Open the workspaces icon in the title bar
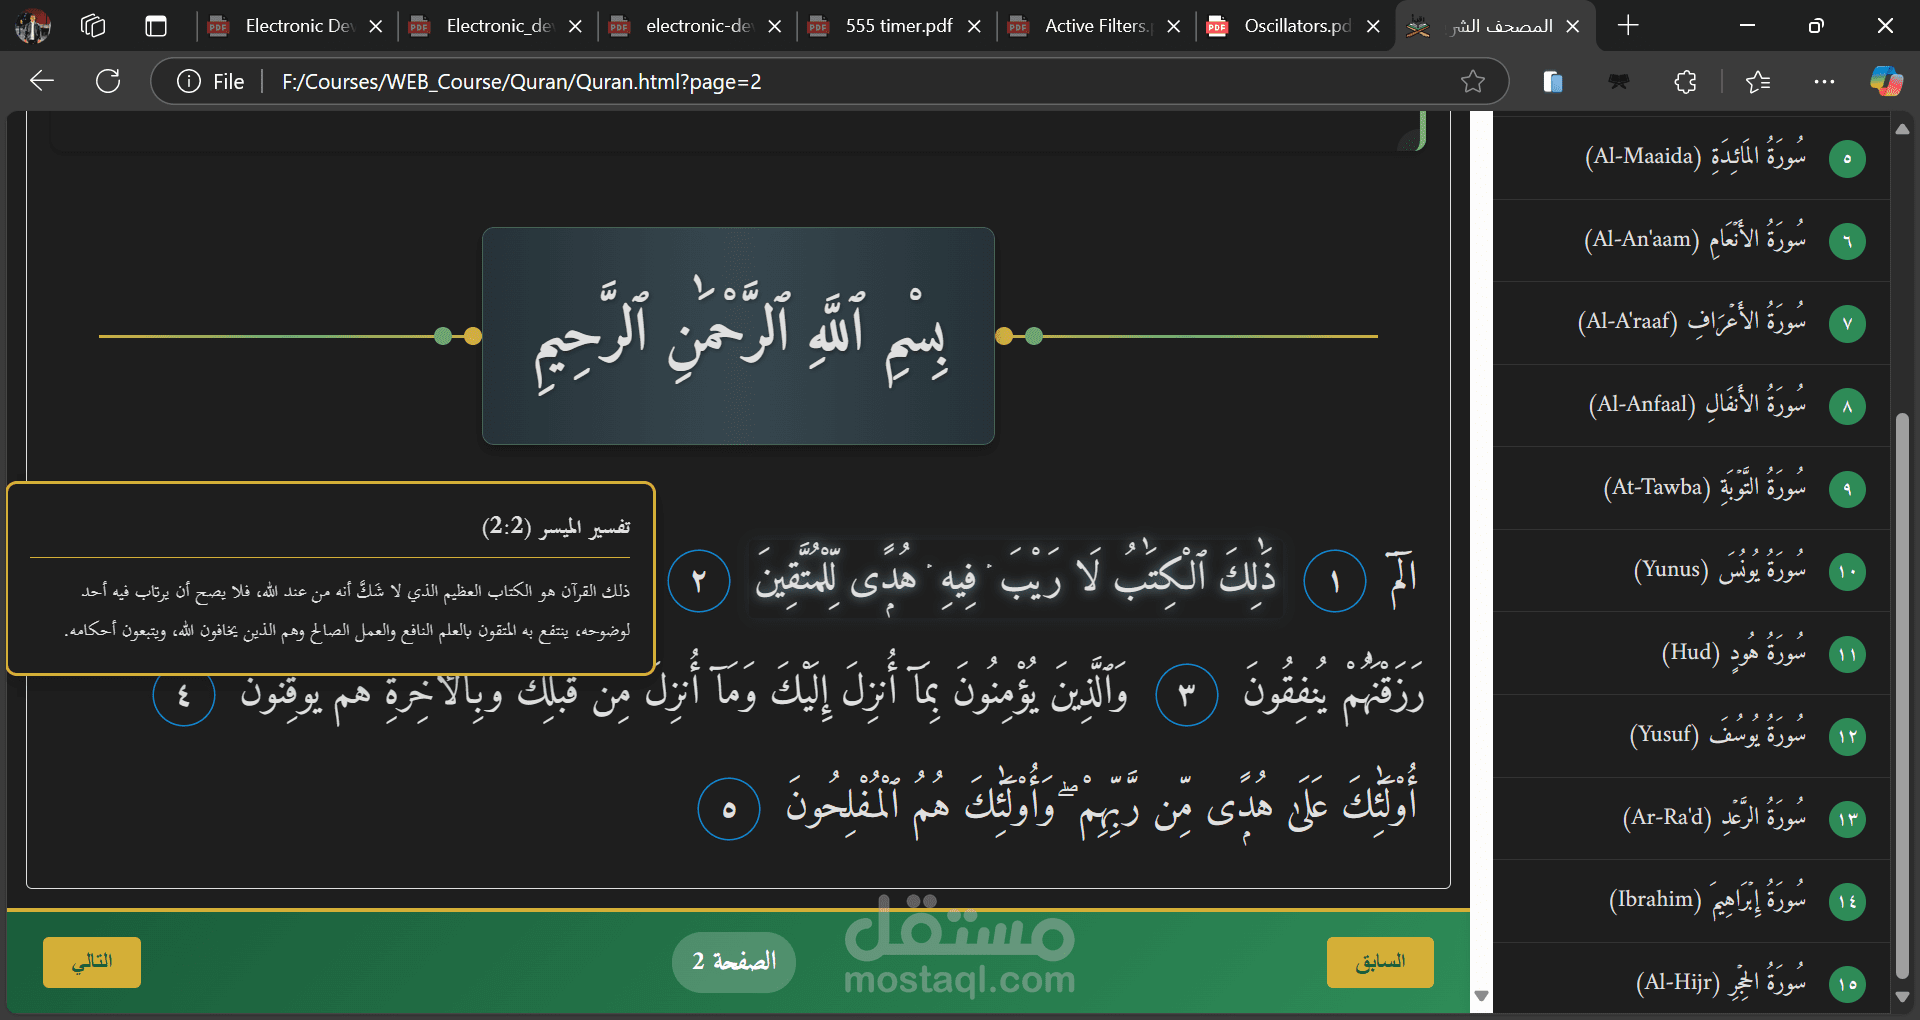Screen dimensions: 1920x1020 click(x=93, y=26)
